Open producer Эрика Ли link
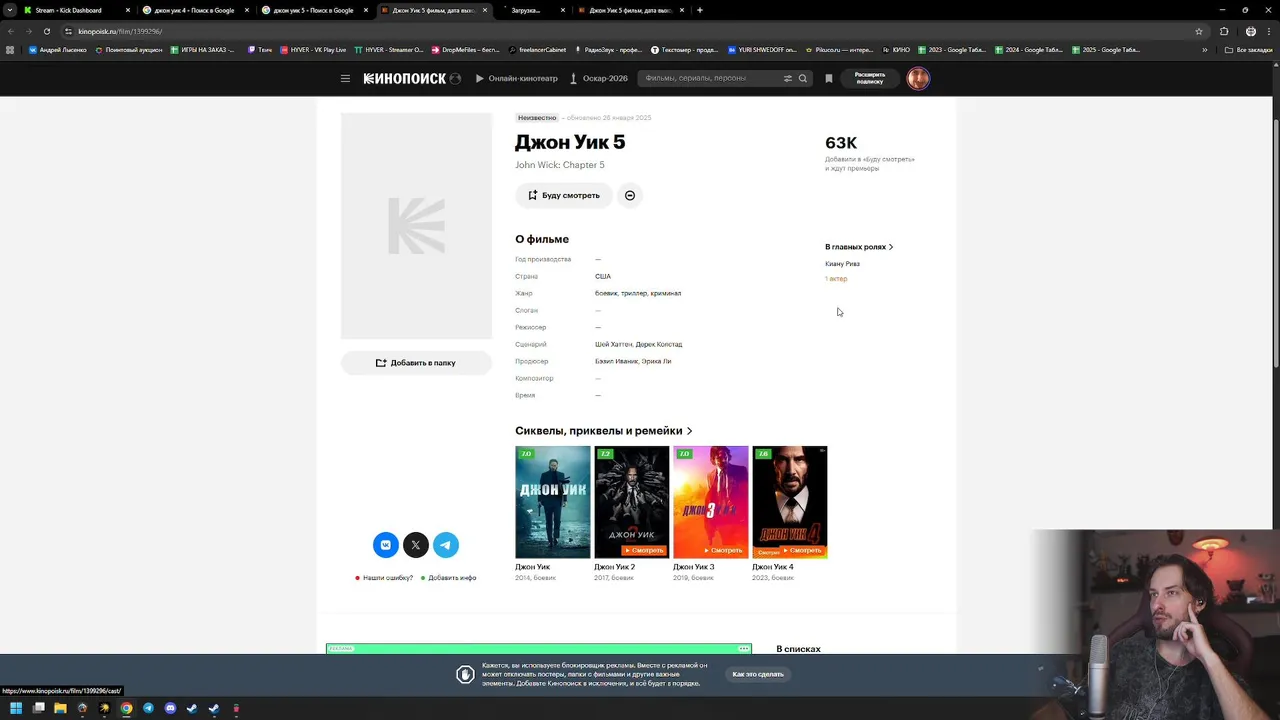Screen dimensions: 1280x720 pos(657,361)
